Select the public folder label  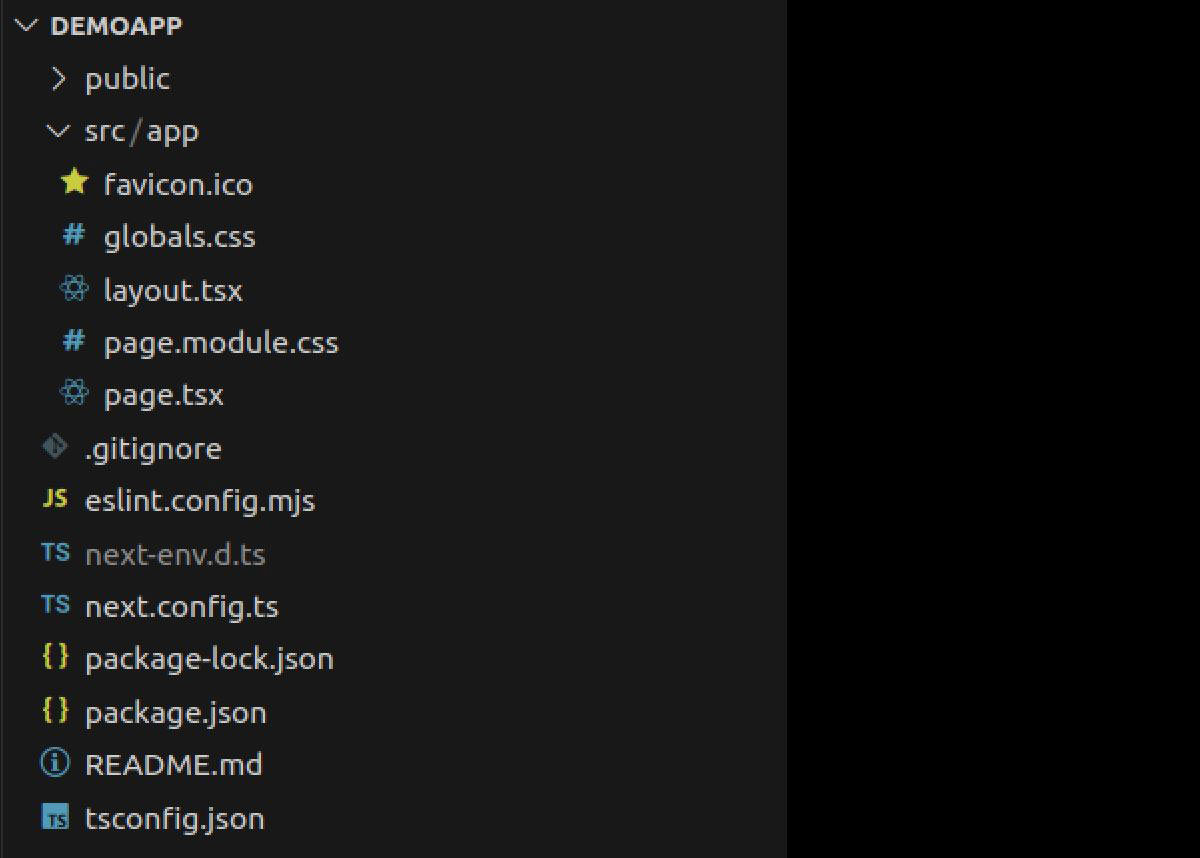point(127,79)
